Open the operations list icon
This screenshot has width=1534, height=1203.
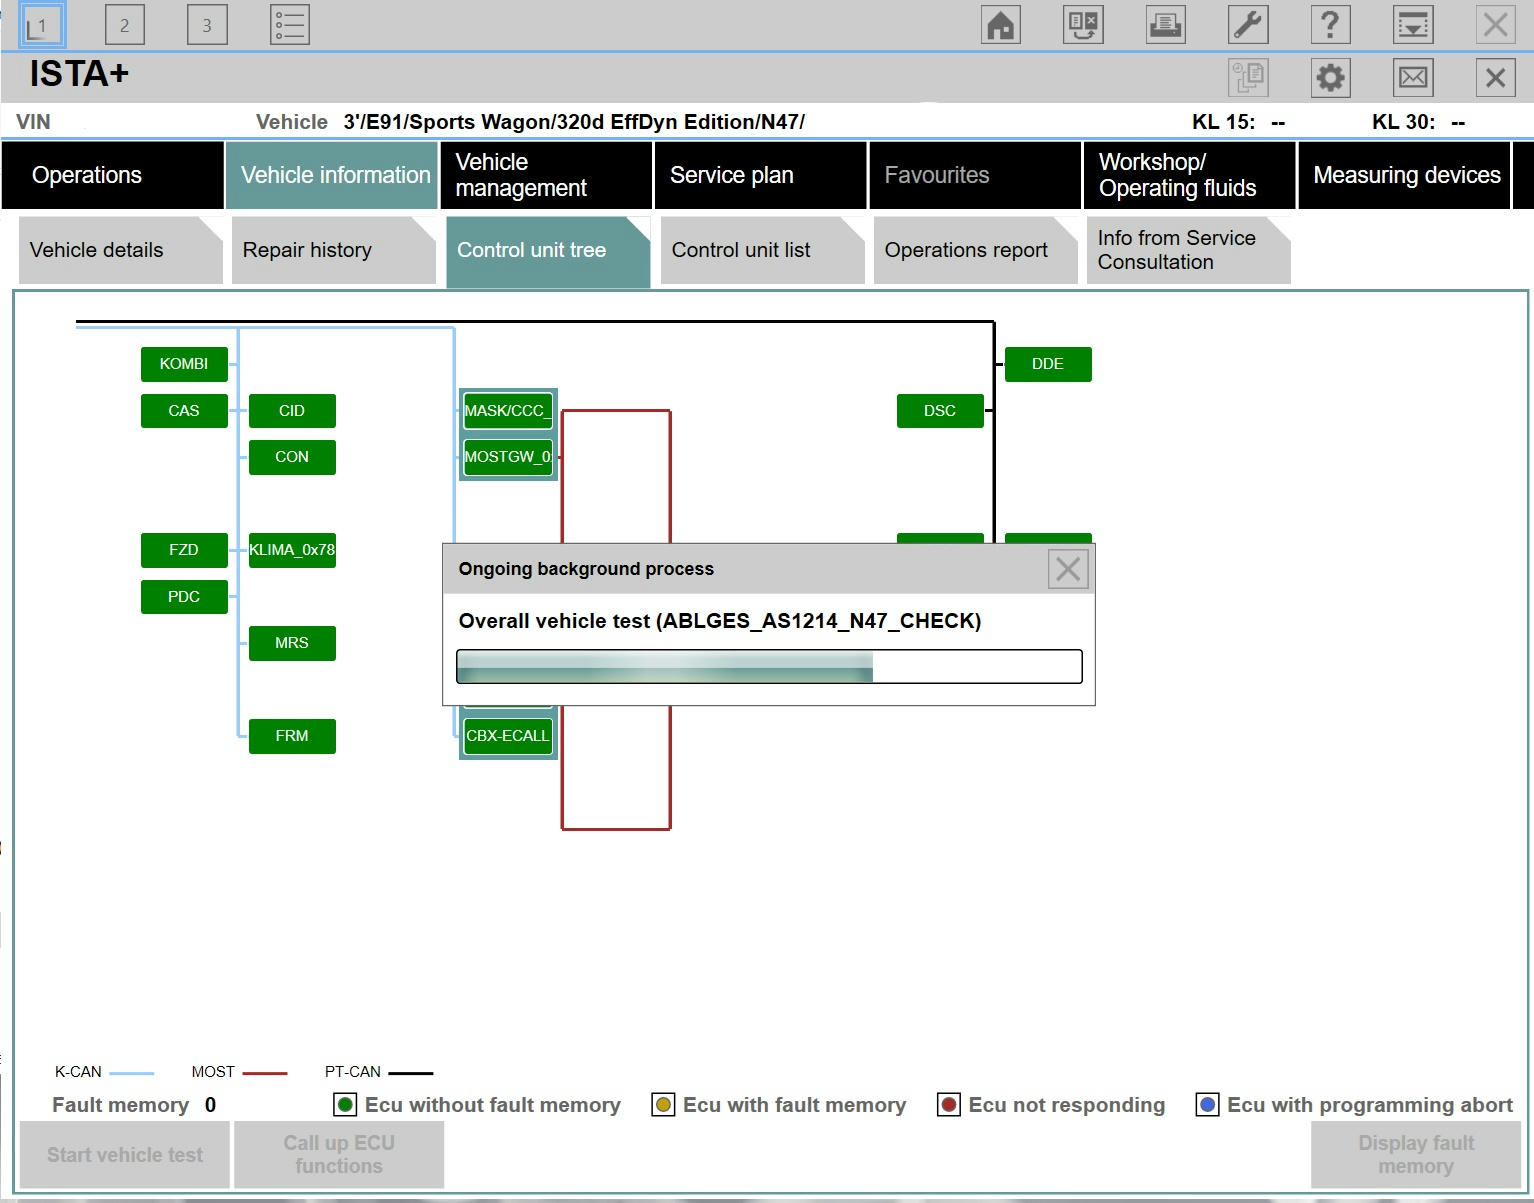pyautogui.click(x=290, y=24)
